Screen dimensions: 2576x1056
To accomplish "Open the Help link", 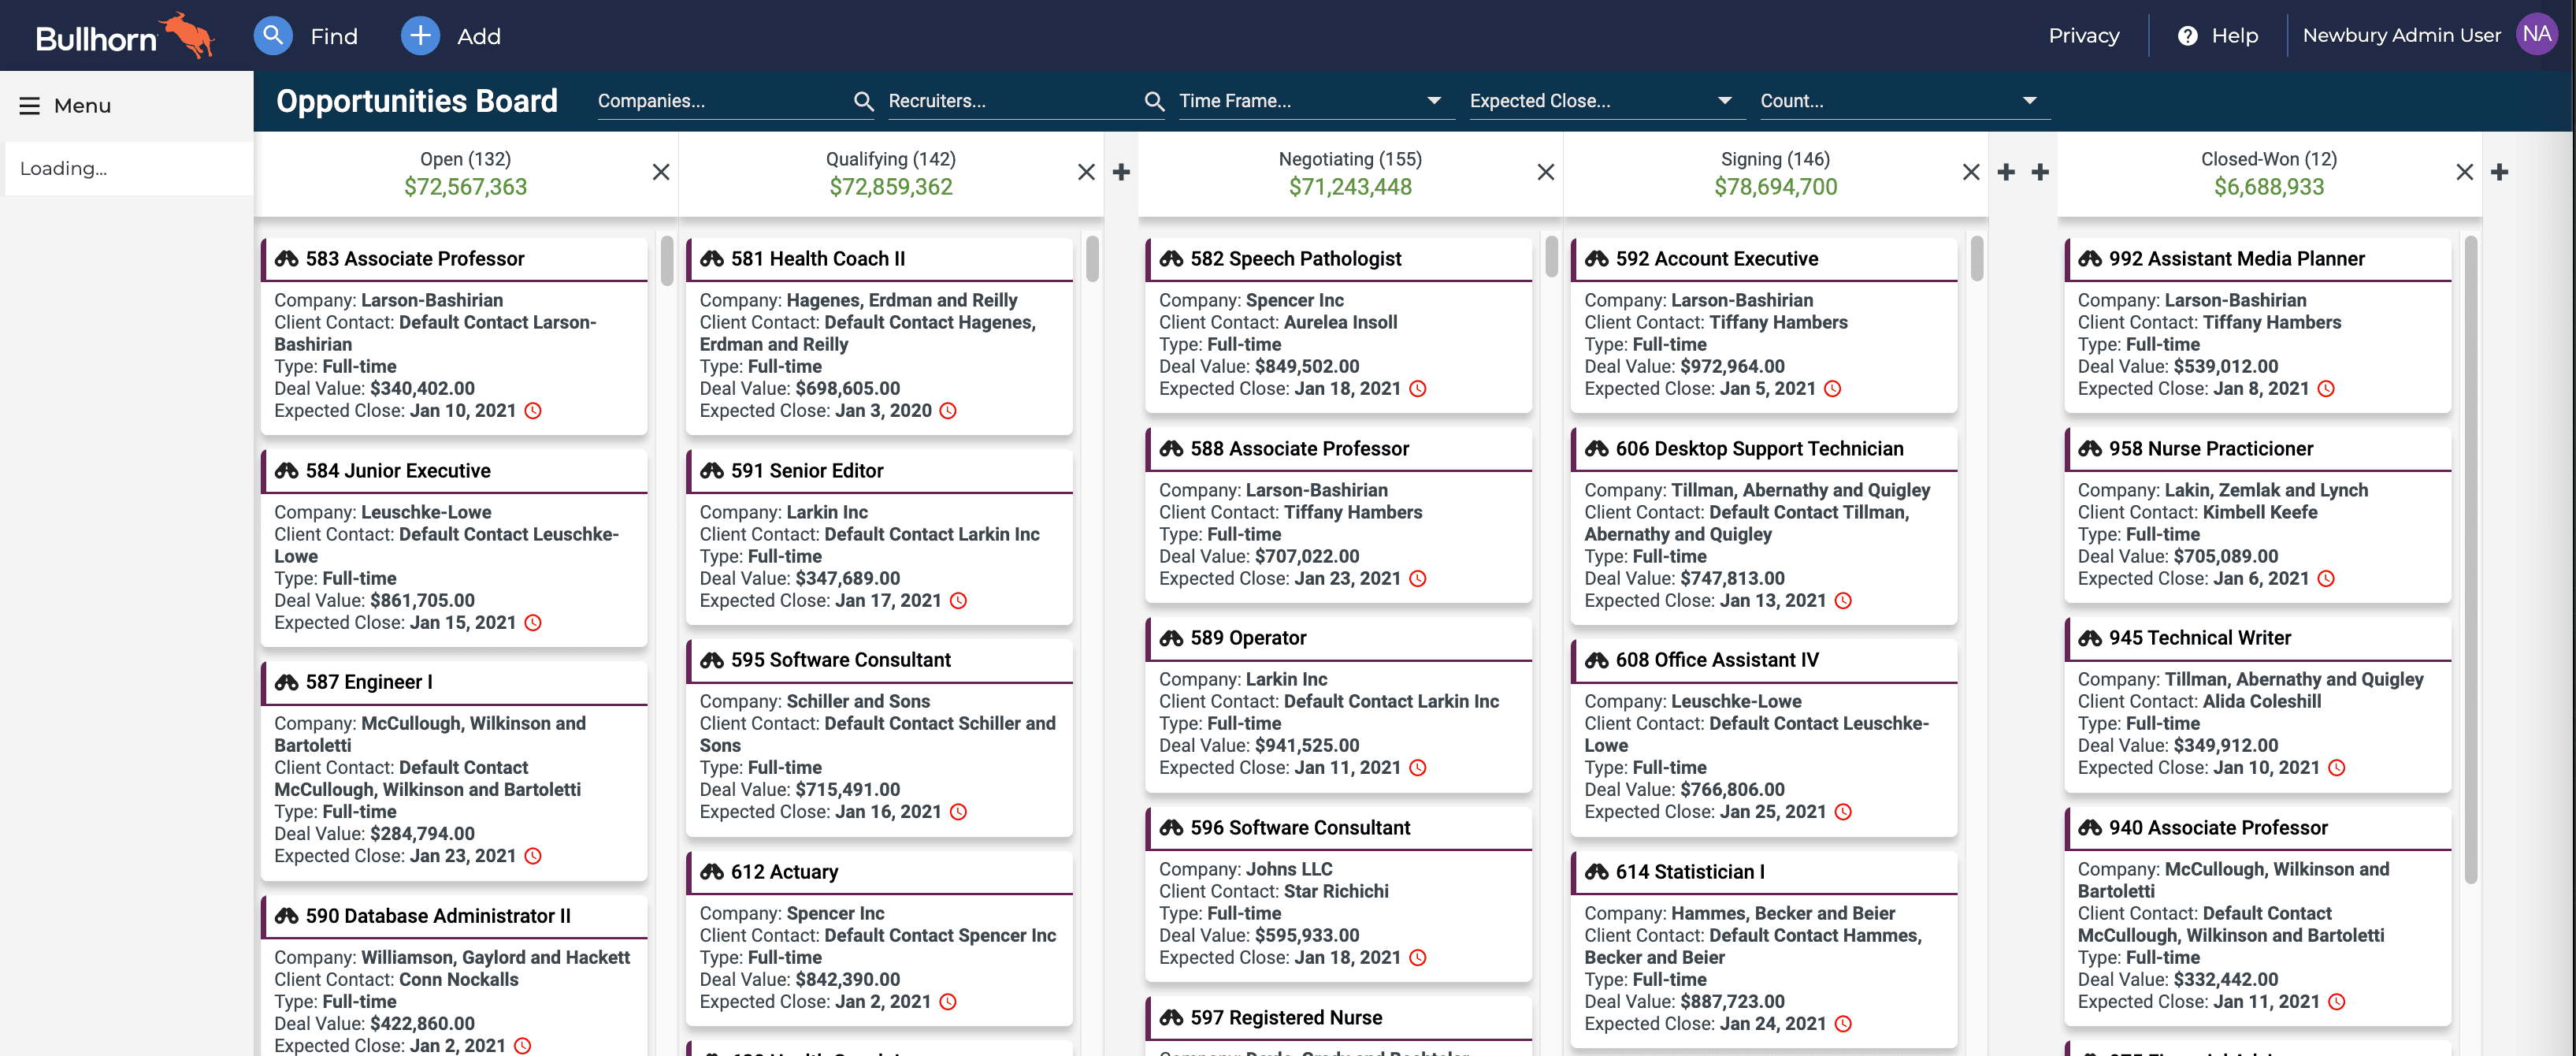I will point(2234,36).
